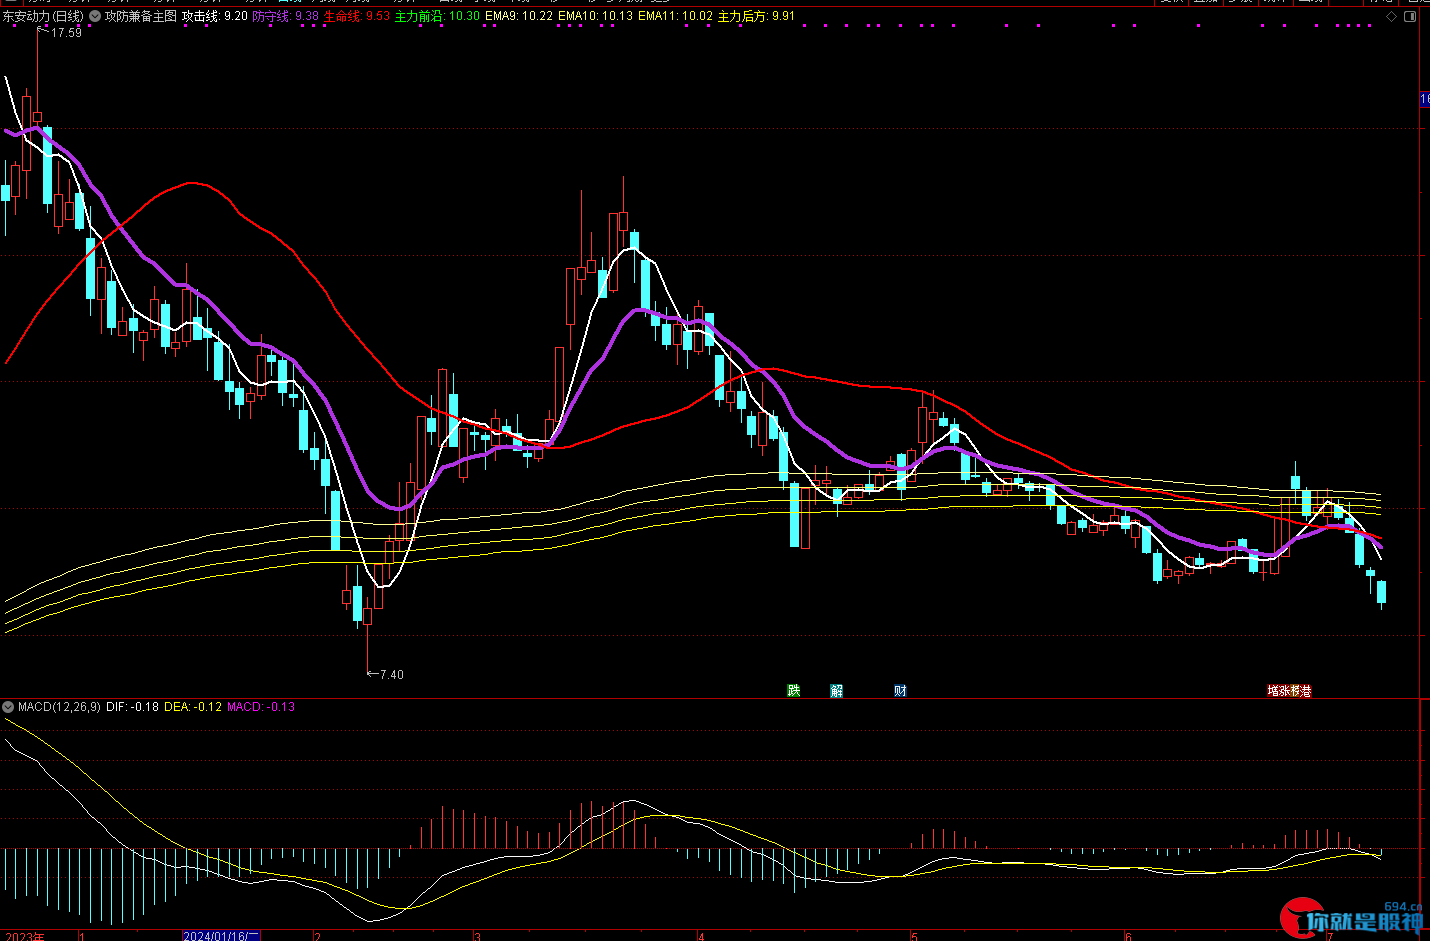Expand the 攻防兼备主图 indicator dropdown arrow
Viewport: 1430px width, 941px height.
pos(94,16)
